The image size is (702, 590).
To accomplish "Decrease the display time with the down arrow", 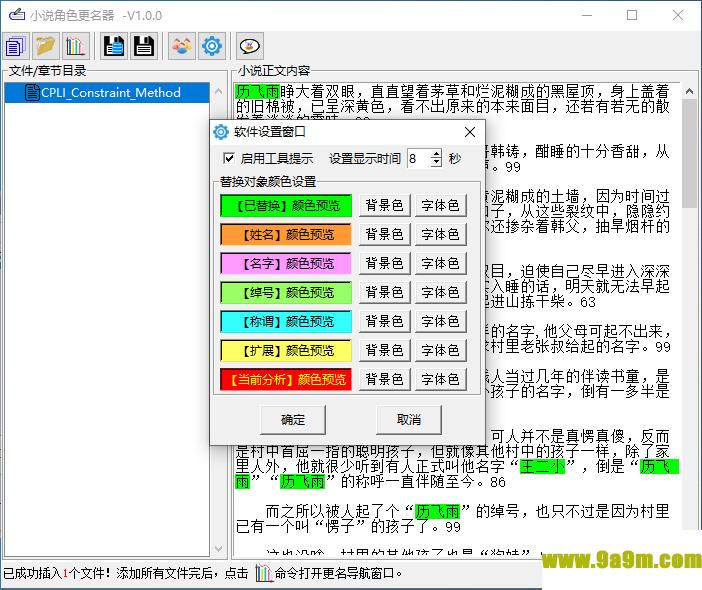I will tap(436, 163).
